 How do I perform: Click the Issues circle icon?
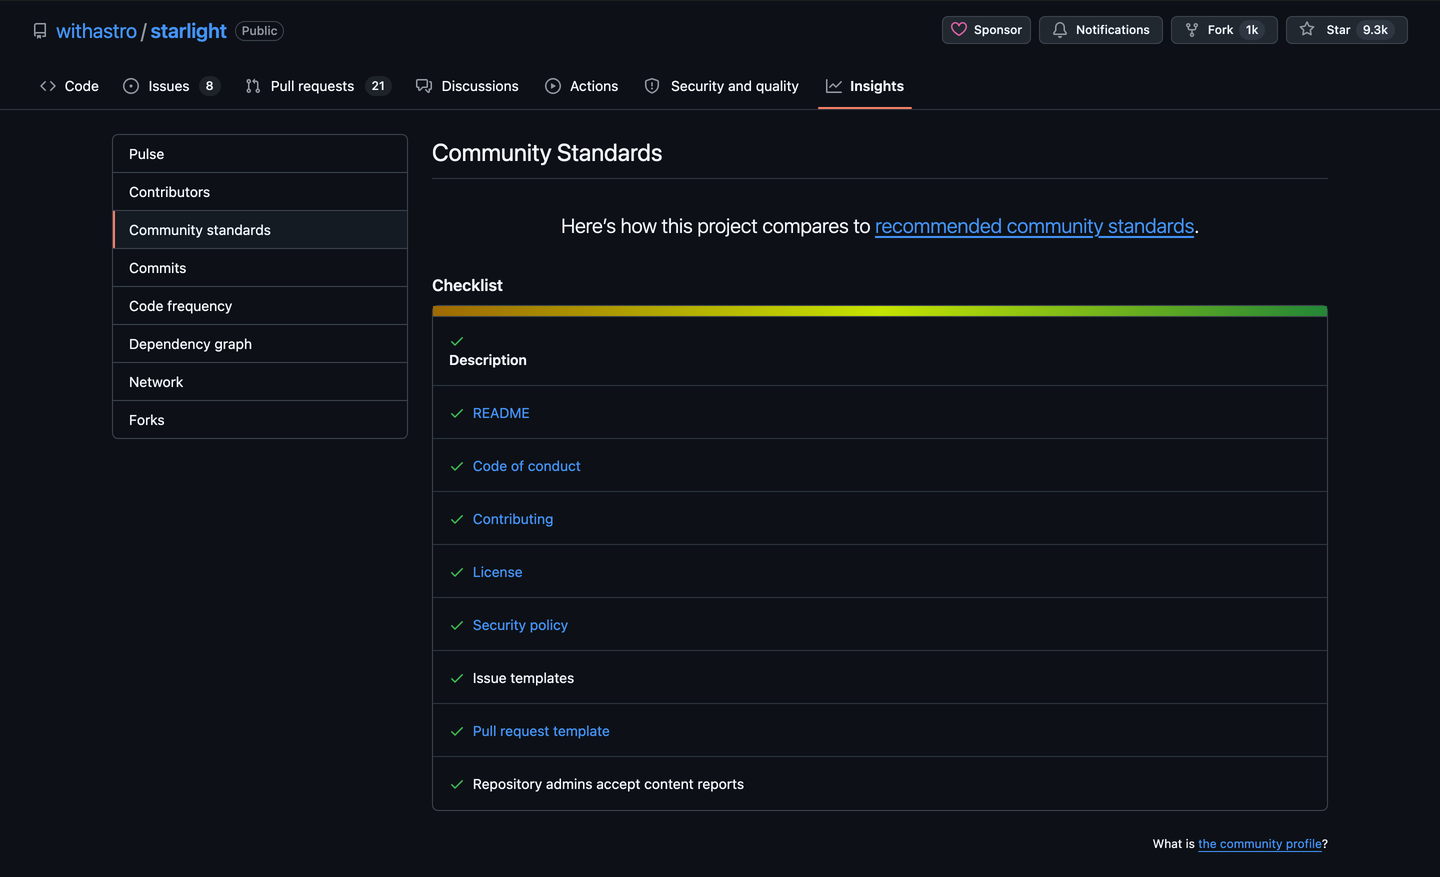tap(131, 86)
